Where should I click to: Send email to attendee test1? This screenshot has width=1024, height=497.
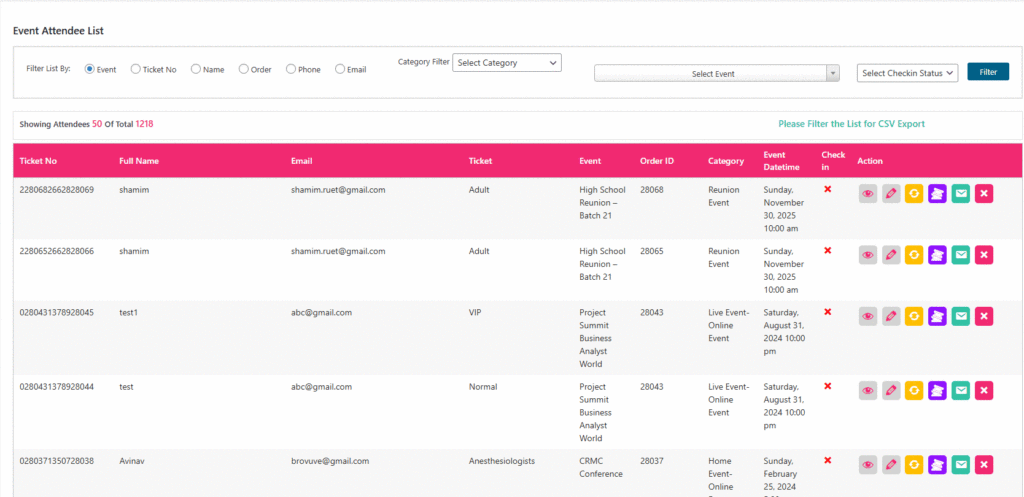coord(961,316)
